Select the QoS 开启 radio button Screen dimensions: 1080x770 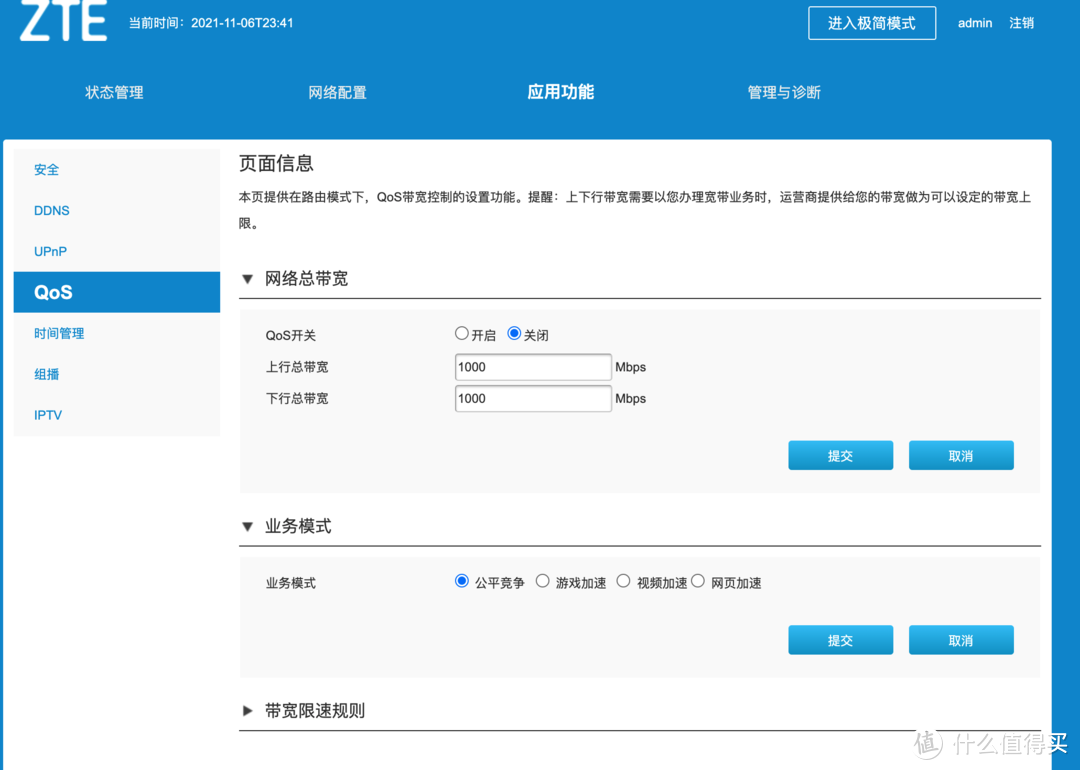click(462, 334)
